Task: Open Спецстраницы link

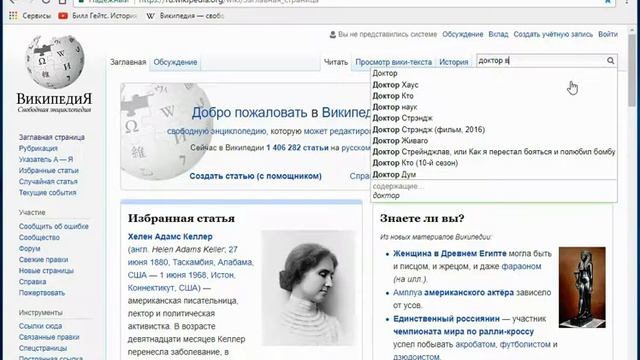Action: (42, 348)
